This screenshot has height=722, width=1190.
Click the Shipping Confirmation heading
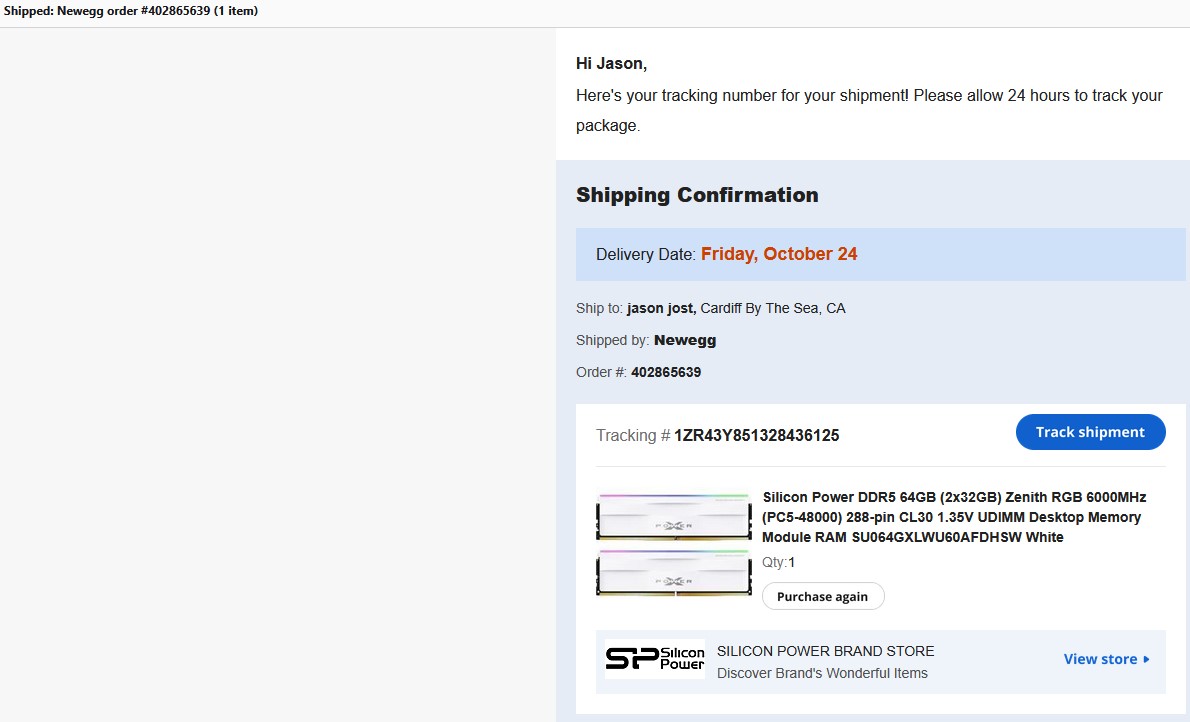[697, 195]
